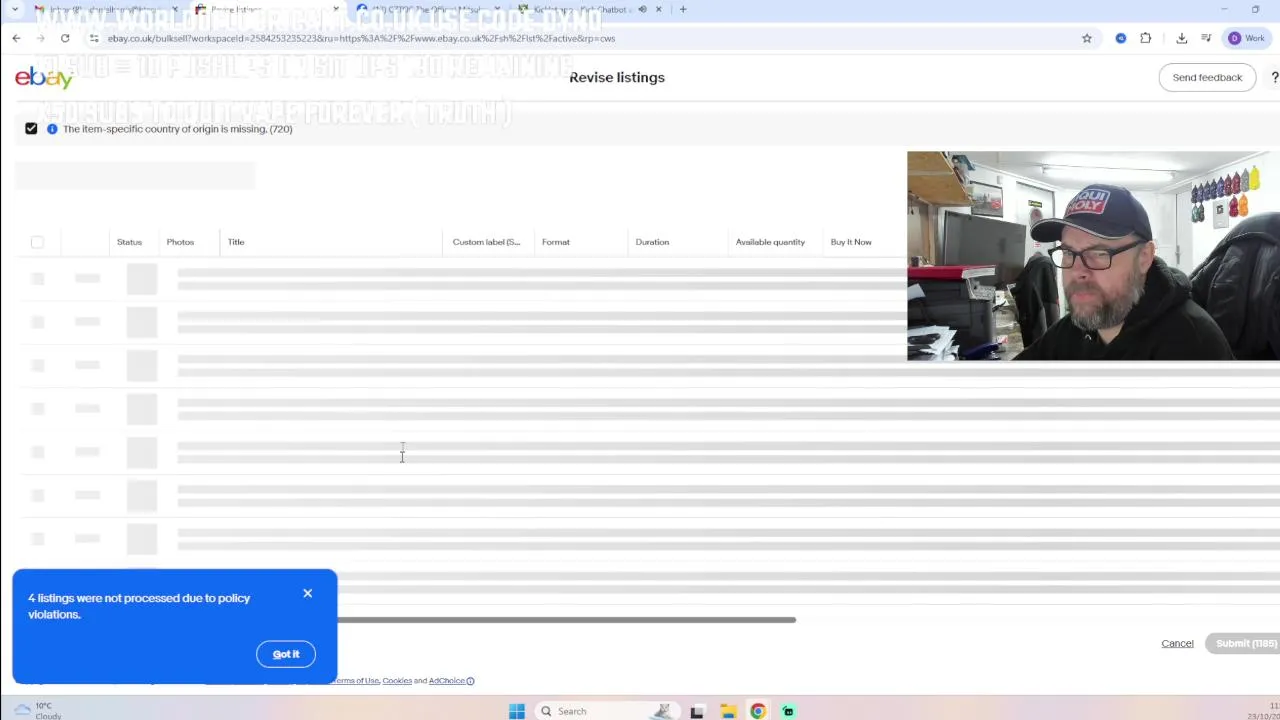Open the Extensions puzzle-piece icon

coord(1146,38)
